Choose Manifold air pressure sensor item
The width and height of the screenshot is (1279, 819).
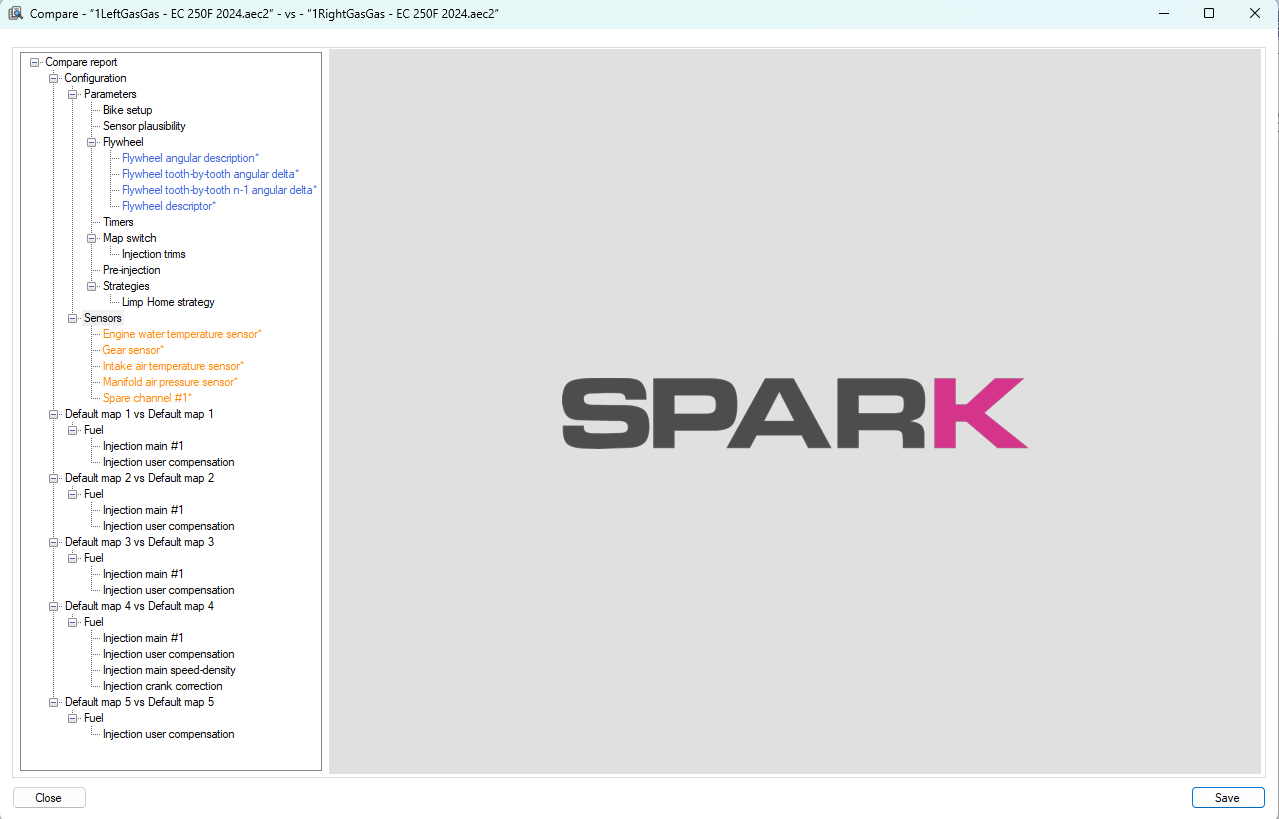coord(170,382)
